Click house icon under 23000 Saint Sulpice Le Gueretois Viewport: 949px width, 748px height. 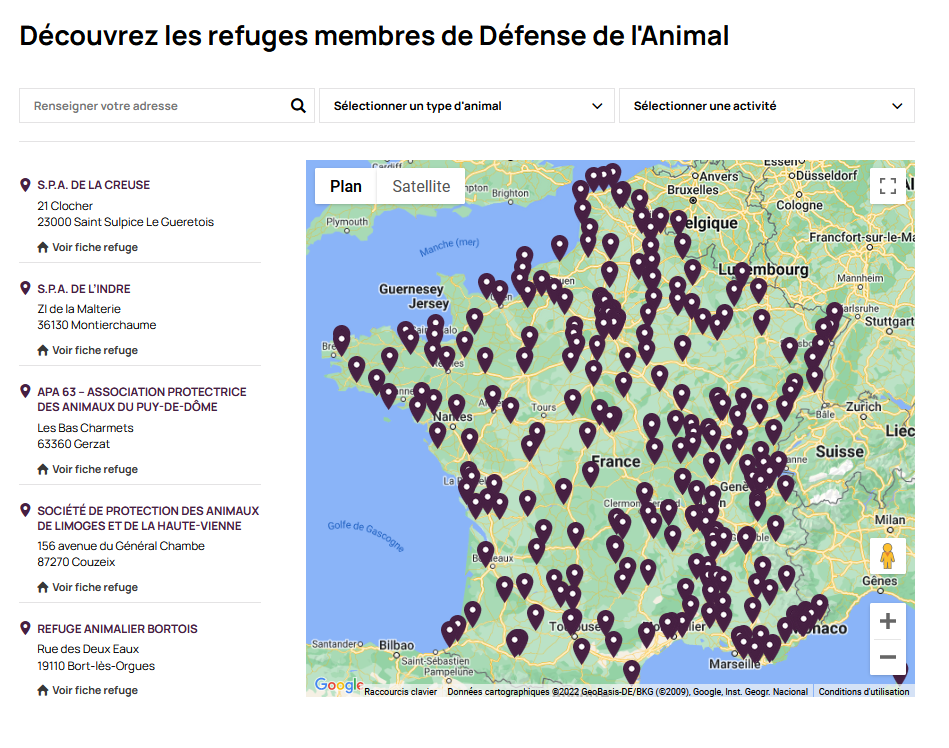point(43,247)
